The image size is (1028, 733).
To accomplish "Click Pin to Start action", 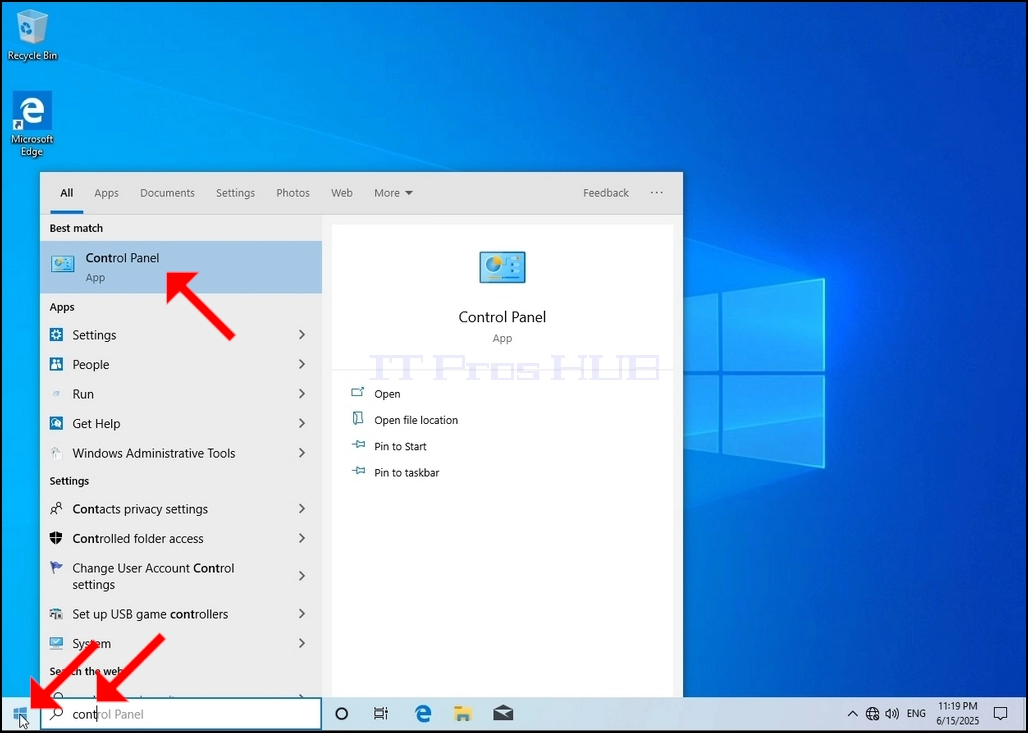I will pos(389,446).
